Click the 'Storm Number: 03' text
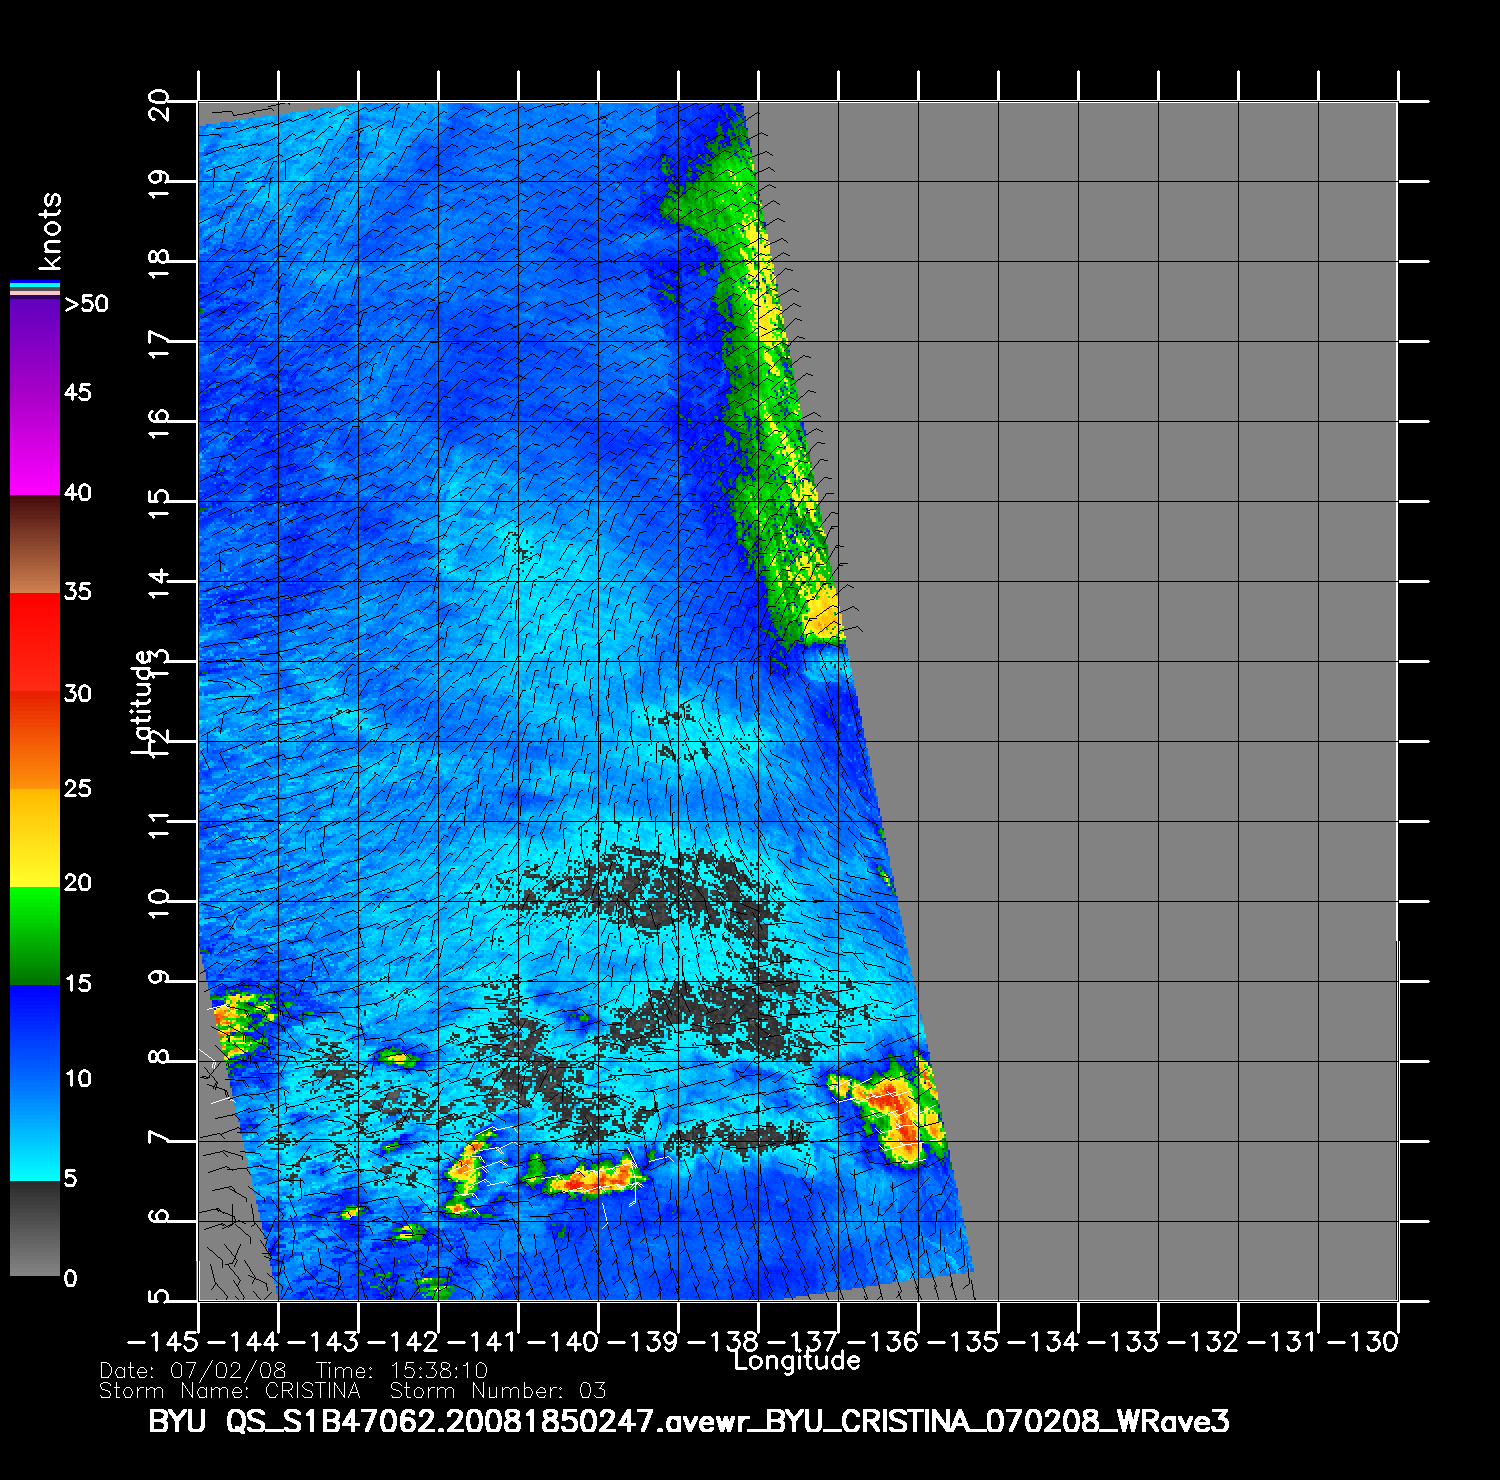Image resolution: width=1500 pixels, height=1480 pixels. coord(497,1391)
